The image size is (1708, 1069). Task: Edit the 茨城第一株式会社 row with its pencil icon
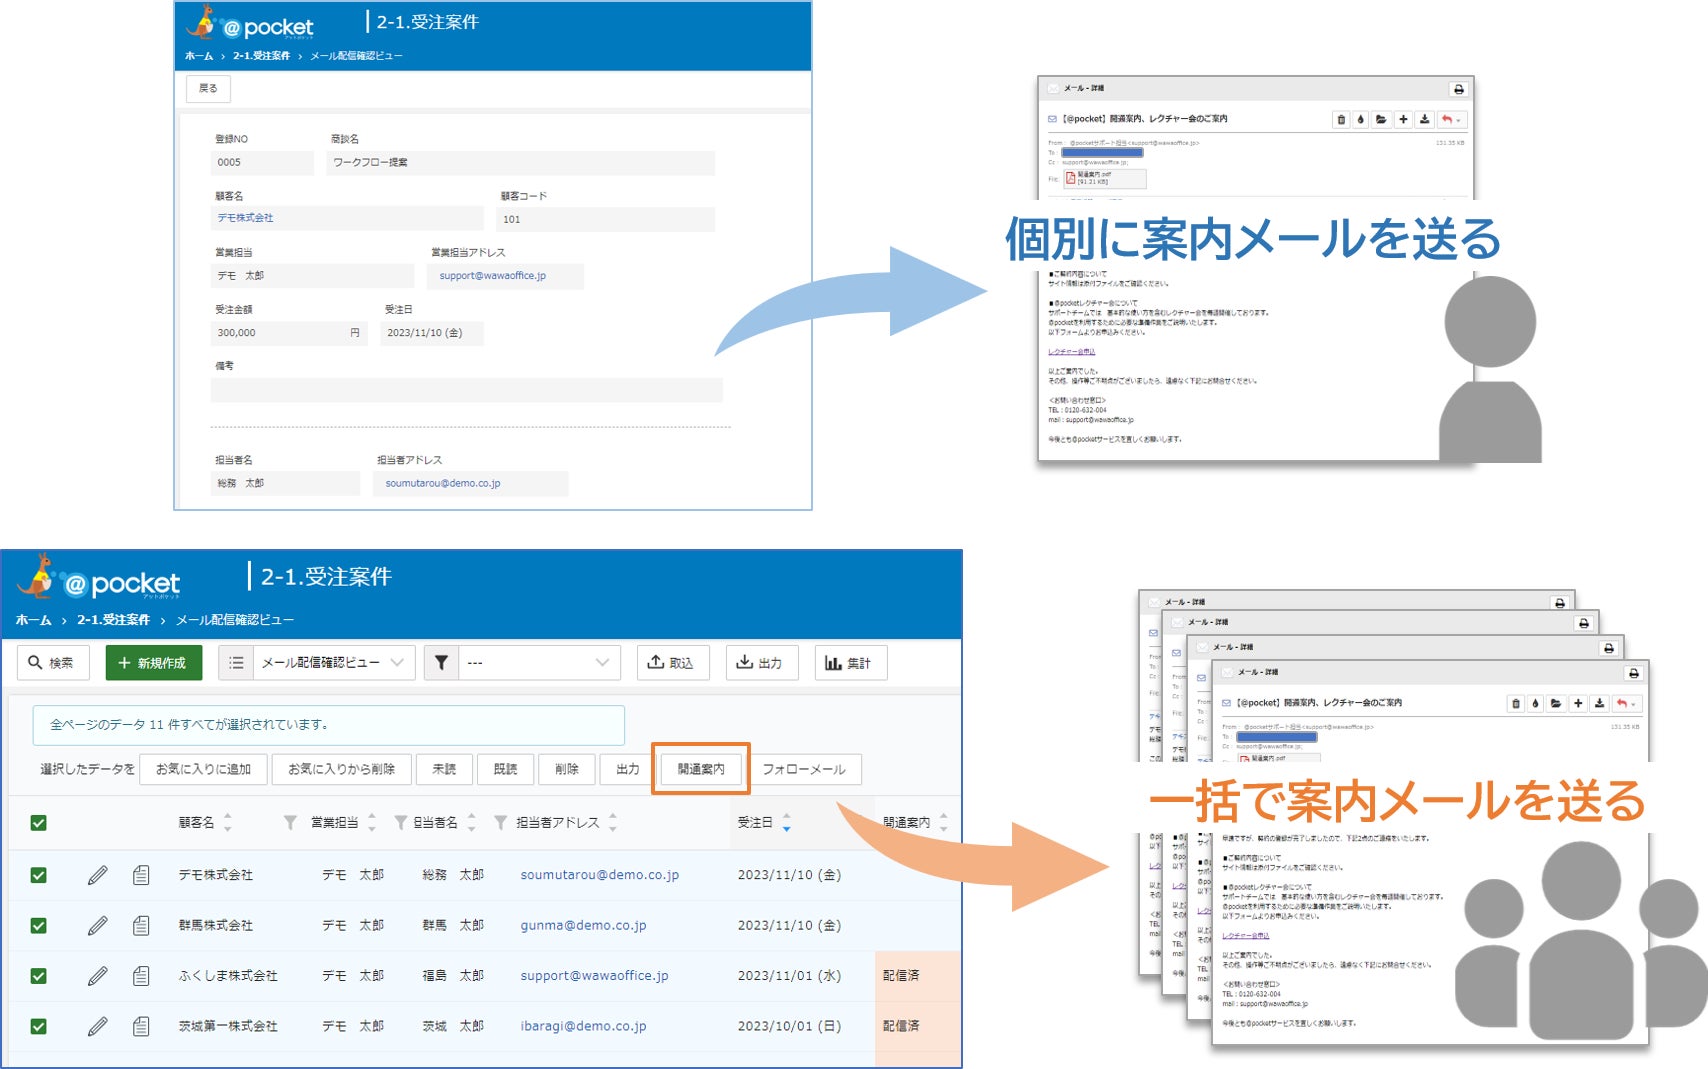pos(97,1027)
